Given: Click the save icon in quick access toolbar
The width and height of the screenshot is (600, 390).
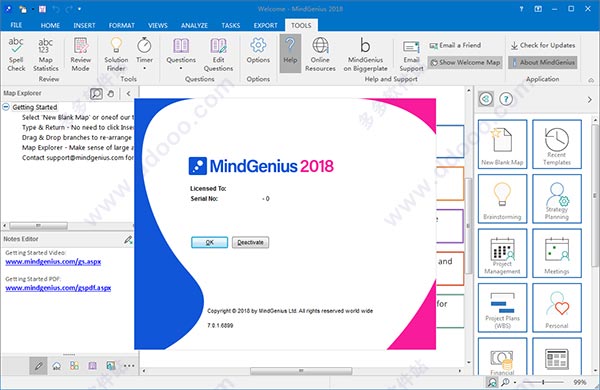Looking at the screenshot, I should [42, 9].
